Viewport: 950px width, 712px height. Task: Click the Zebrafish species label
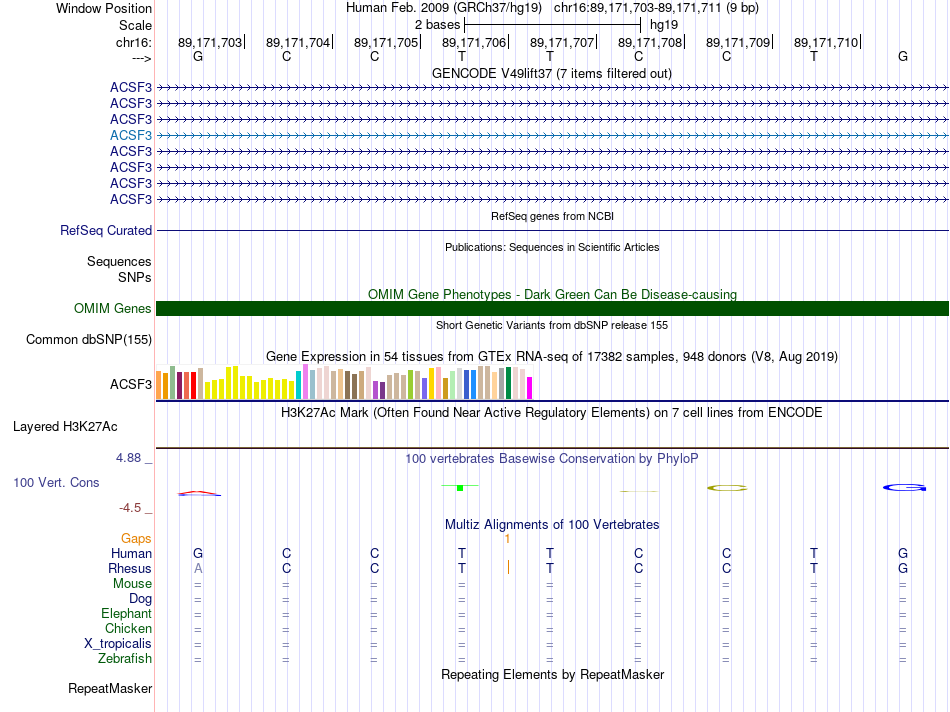[125, 659]
